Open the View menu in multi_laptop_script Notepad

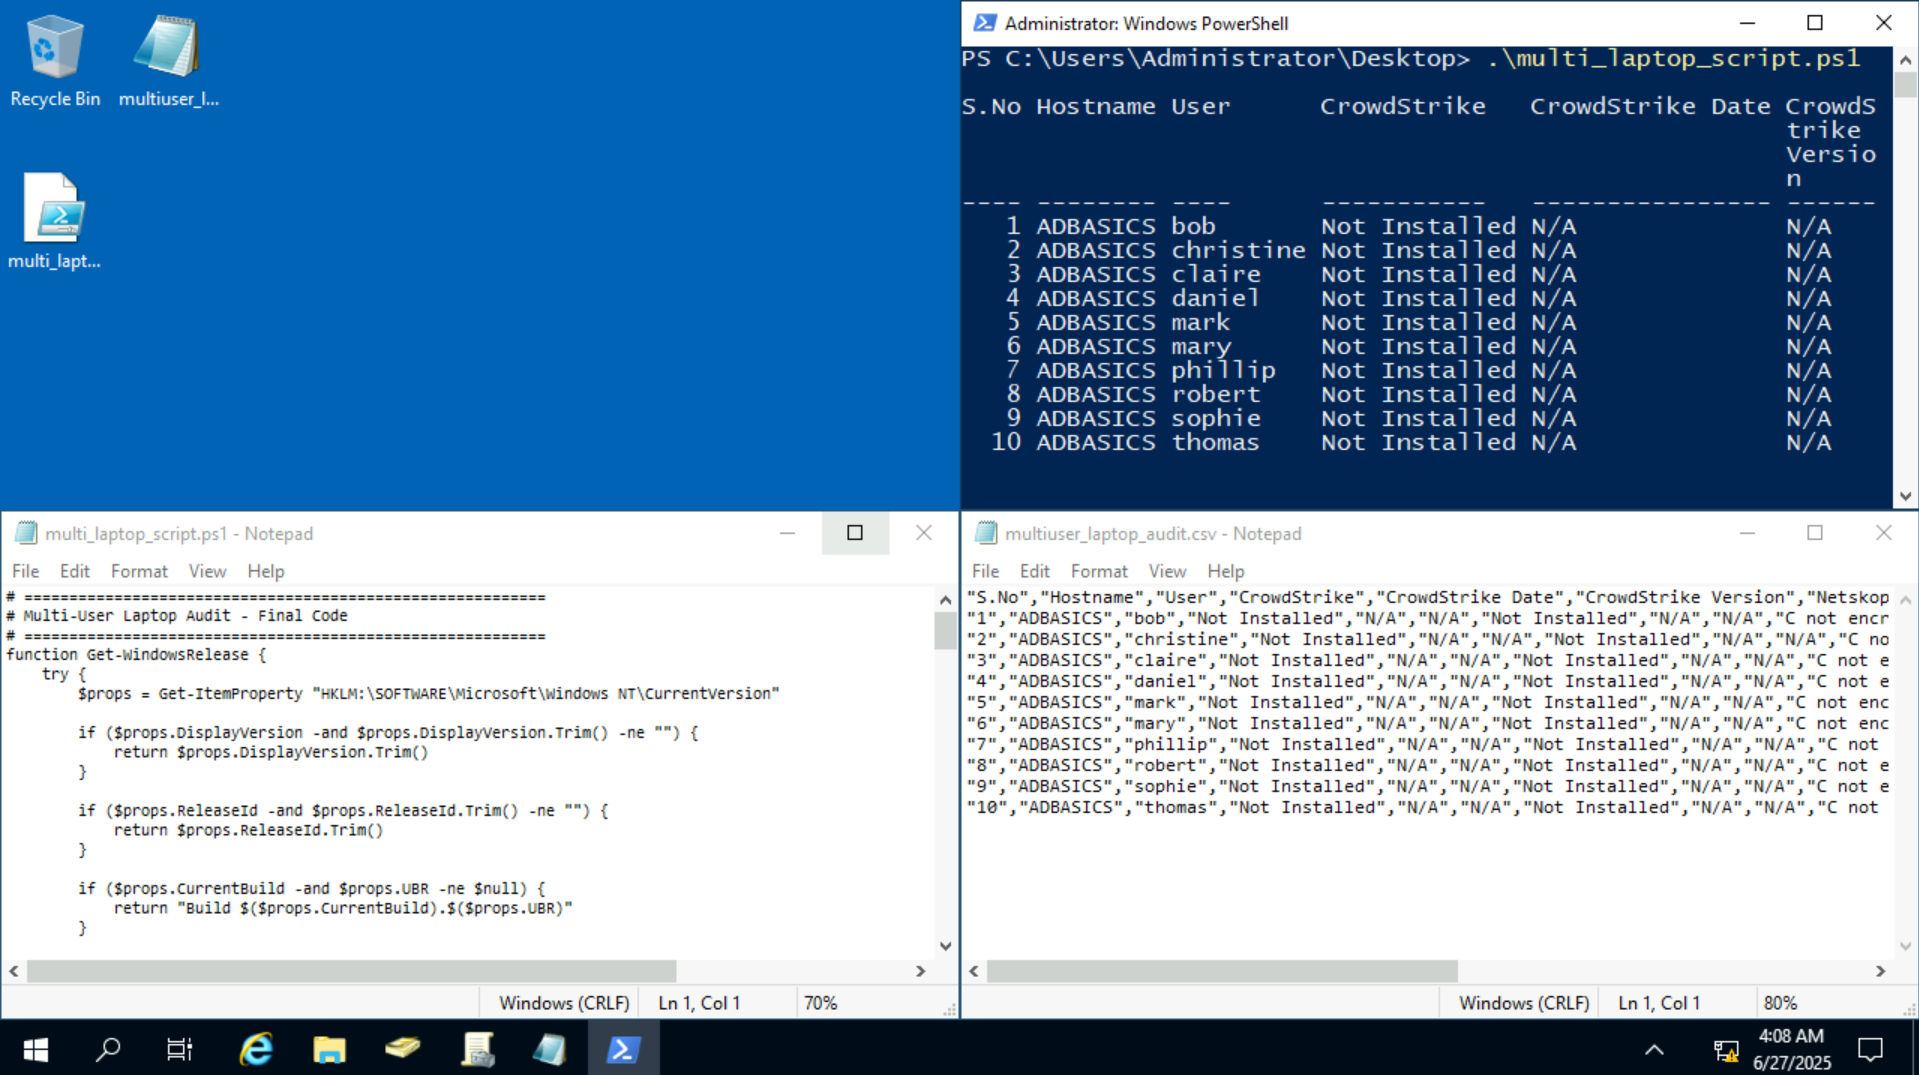(x=207, y=571)
